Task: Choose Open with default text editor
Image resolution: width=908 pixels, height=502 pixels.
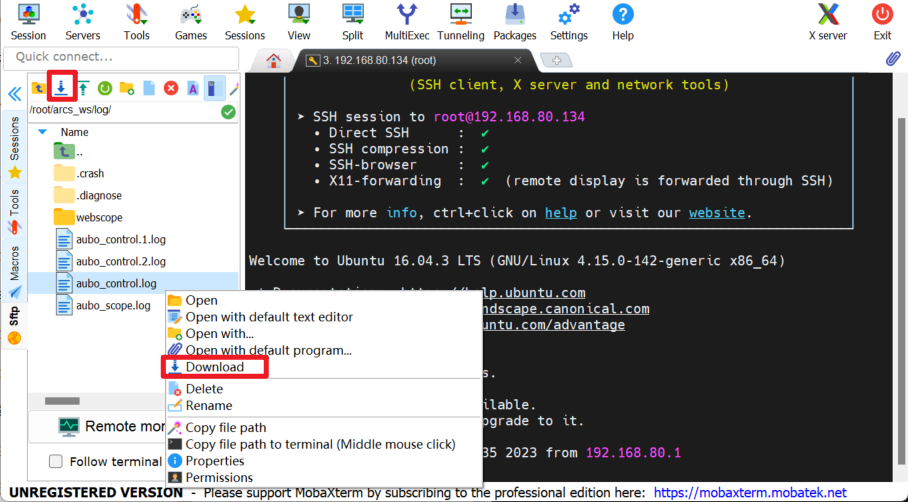Action: click(324, 317)
